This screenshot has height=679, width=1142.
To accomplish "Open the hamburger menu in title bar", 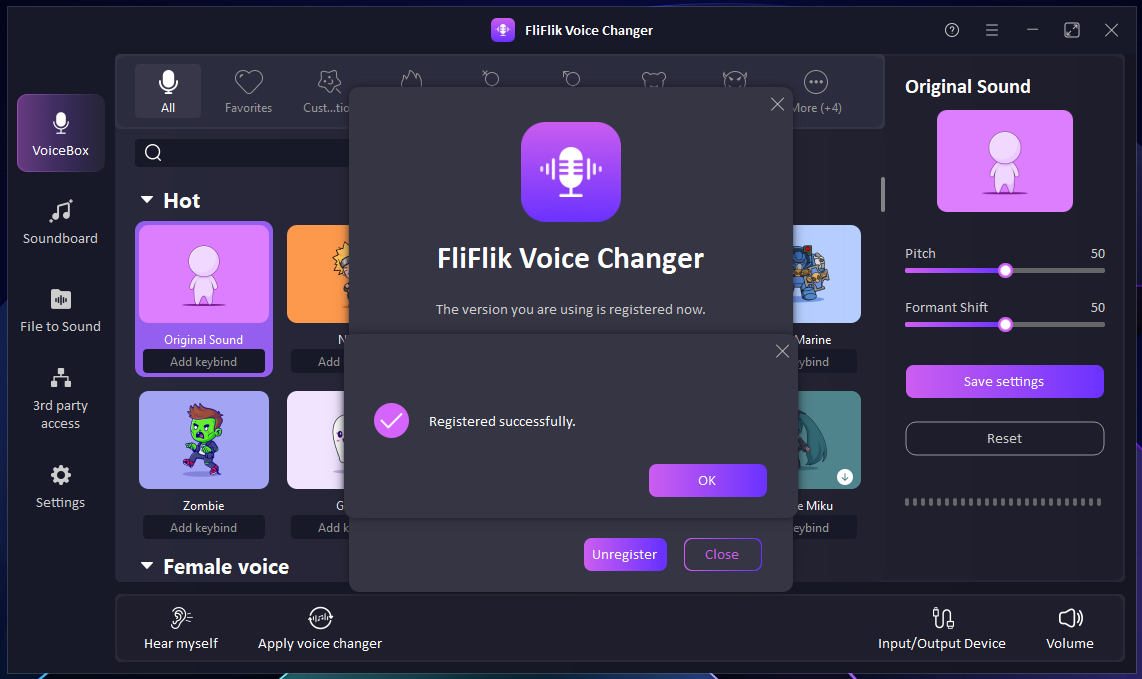I will [992, 30].
